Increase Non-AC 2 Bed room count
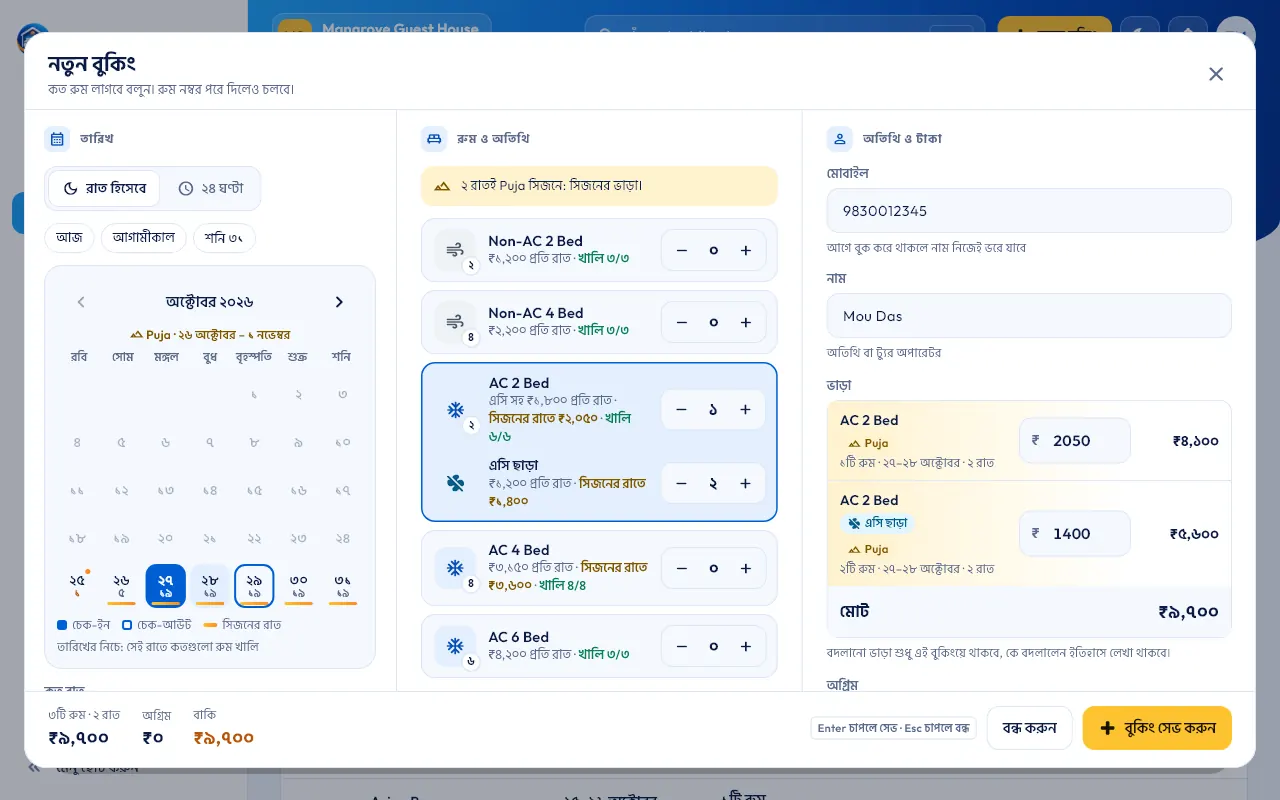The width and height of the screenshot is (1280, 800). pyautogui.click(x=745, y=250)
